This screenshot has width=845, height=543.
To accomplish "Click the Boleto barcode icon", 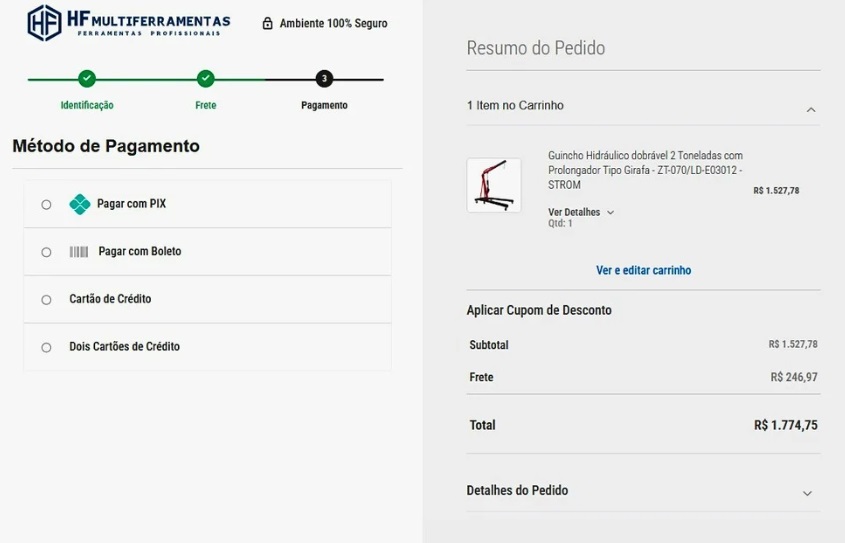I will coord(79,252).
